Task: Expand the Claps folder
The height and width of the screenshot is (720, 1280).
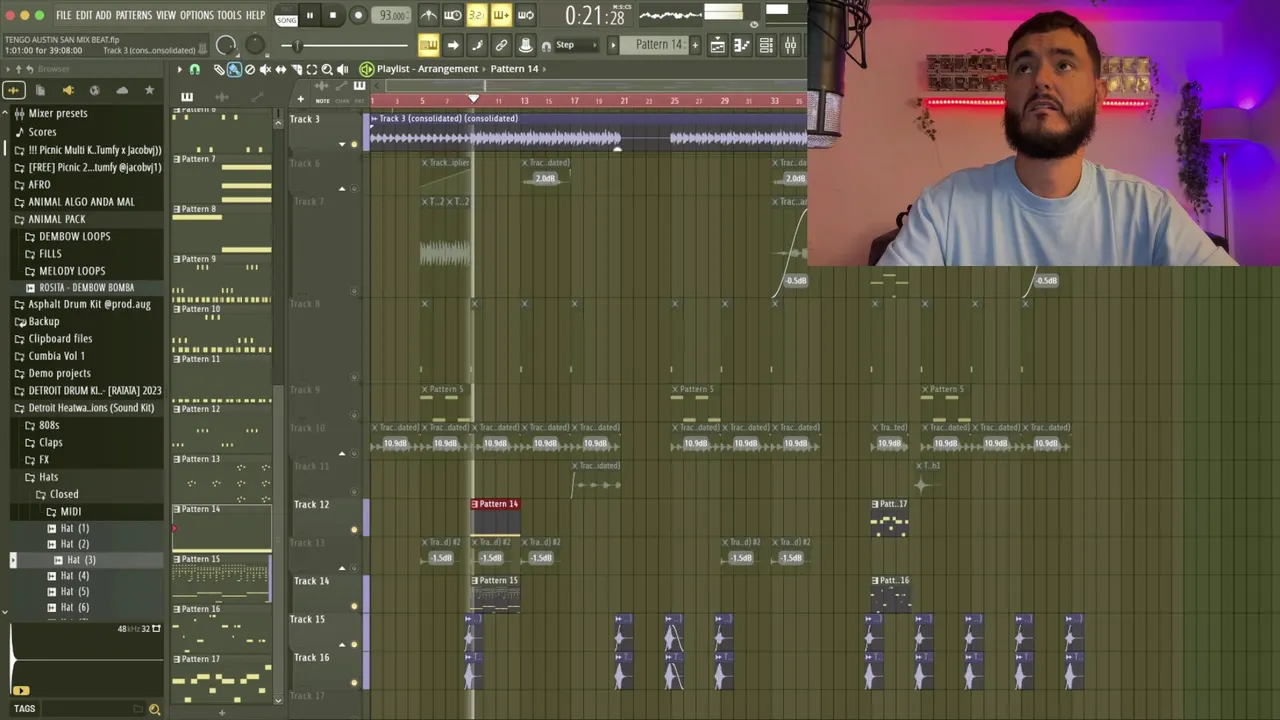Action: (50, 442)
